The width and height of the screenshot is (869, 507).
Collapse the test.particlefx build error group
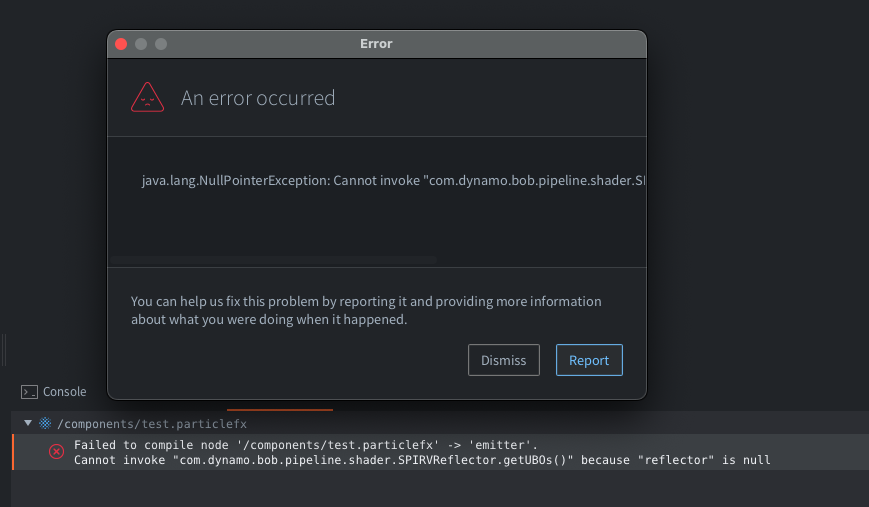click(28, 423)
